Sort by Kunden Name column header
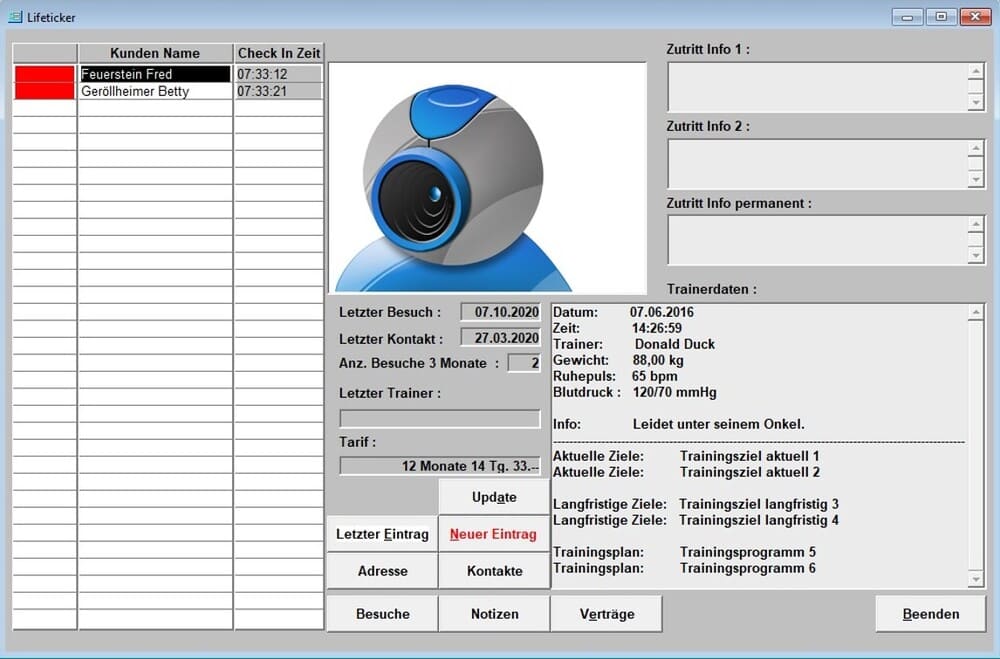 (x=155, y=53)
